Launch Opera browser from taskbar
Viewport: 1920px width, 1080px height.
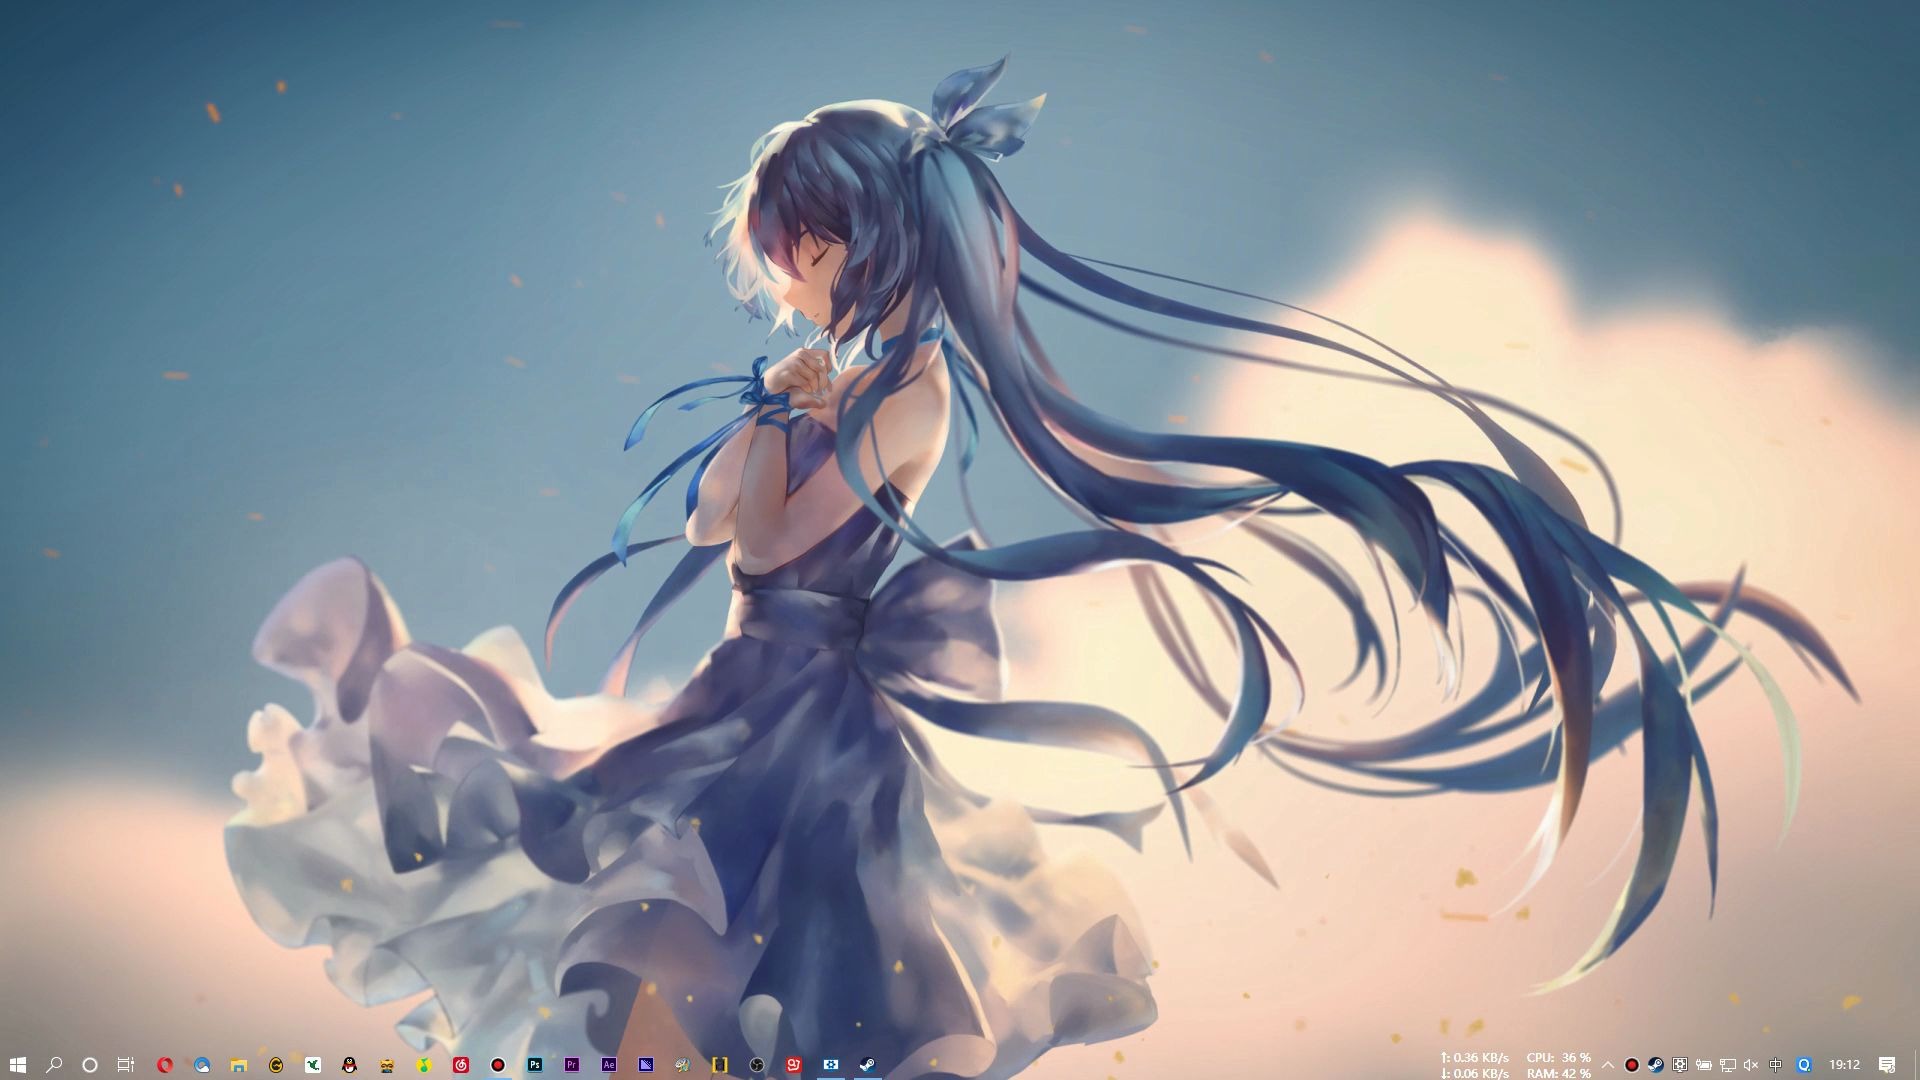[x=164, y=1065]
